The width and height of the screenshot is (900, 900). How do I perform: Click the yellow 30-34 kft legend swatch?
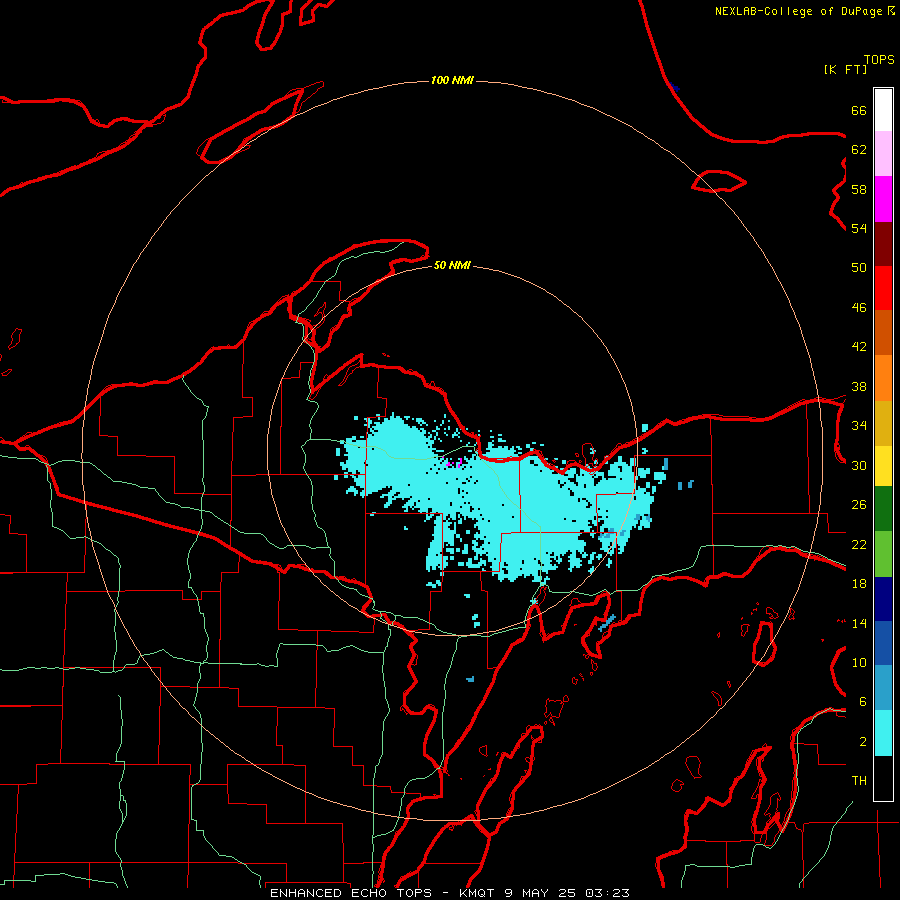pyautogui.click(x=883, y=466)
